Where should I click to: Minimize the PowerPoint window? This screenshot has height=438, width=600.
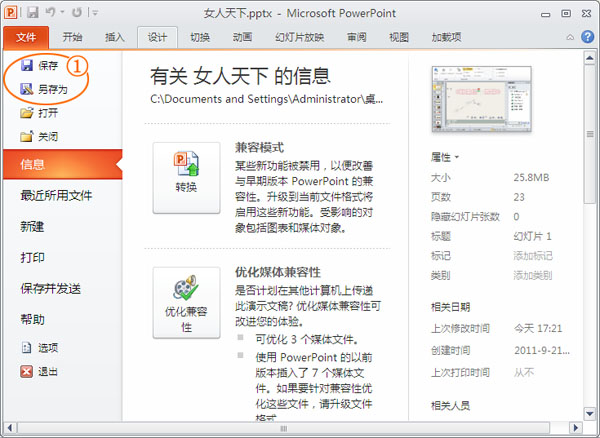click(x=546, y=14)
